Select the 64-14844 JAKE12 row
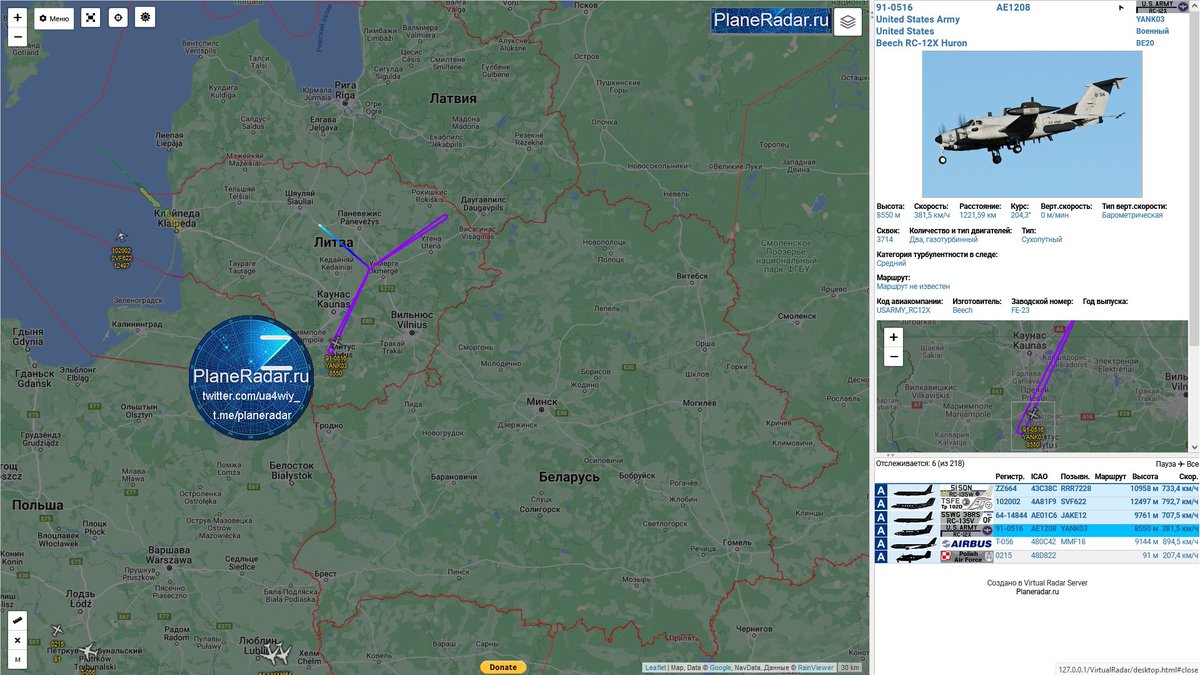The height and width of the screenshot is (675, 1200). (x=1037, y=516)
